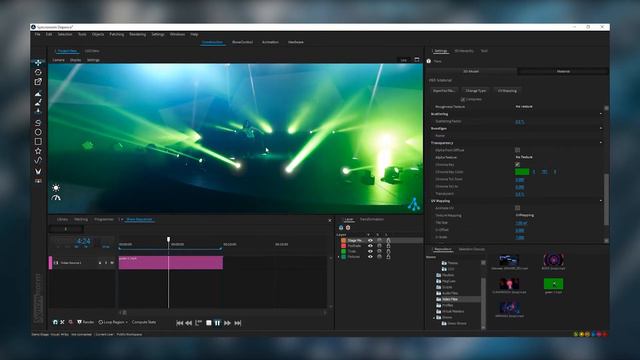Maximize the viewport with the window icon

[x=417, y=60]
